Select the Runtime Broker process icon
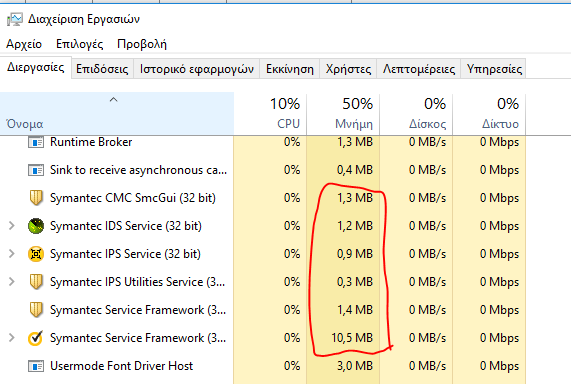 point(36,142)
